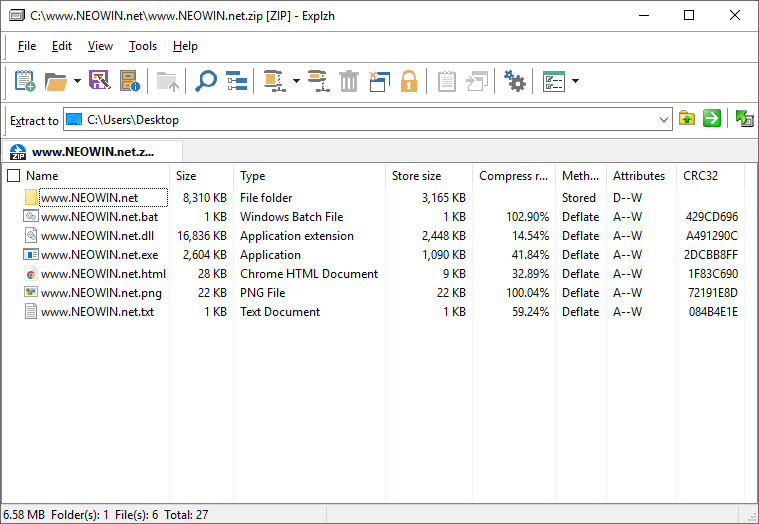The height and width of the screenshot is (524, 759).
Task: Sort by the Type column header
Action: pyautogui.click(x=253, y=176)
